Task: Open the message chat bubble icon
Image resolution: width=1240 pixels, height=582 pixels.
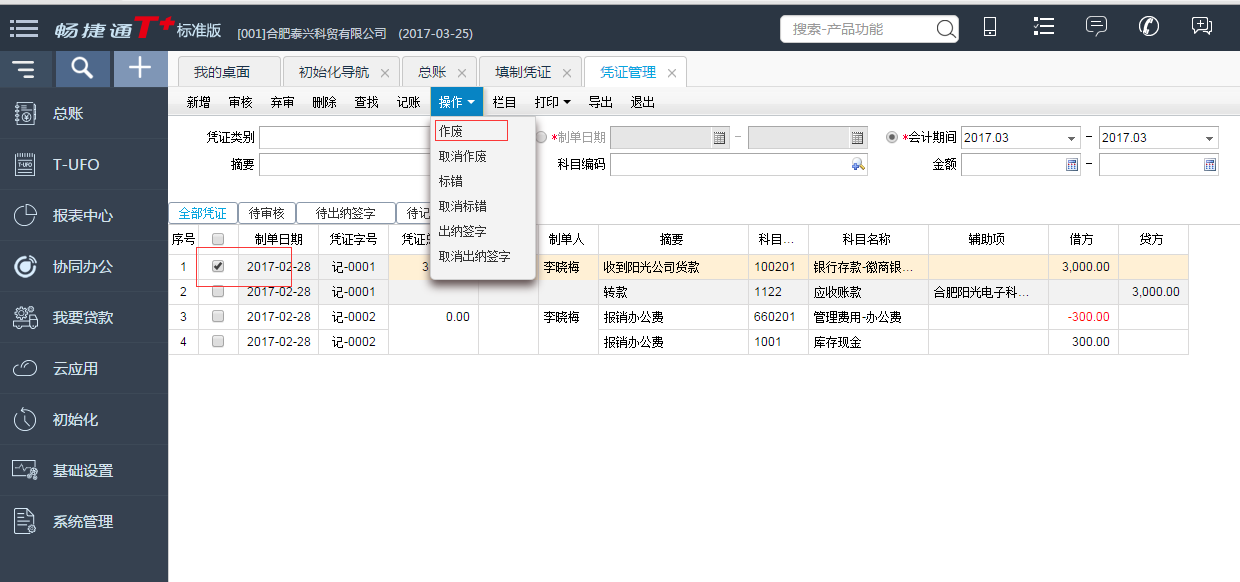Action: (x=1096, y=27)
